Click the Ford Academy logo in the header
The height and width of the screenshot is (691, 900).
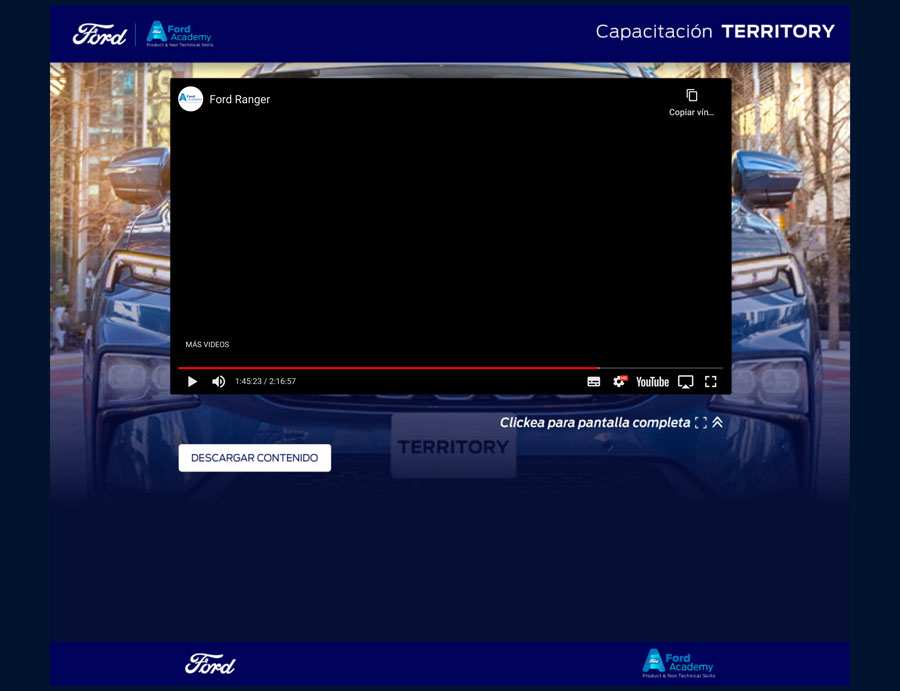(179, 34)
